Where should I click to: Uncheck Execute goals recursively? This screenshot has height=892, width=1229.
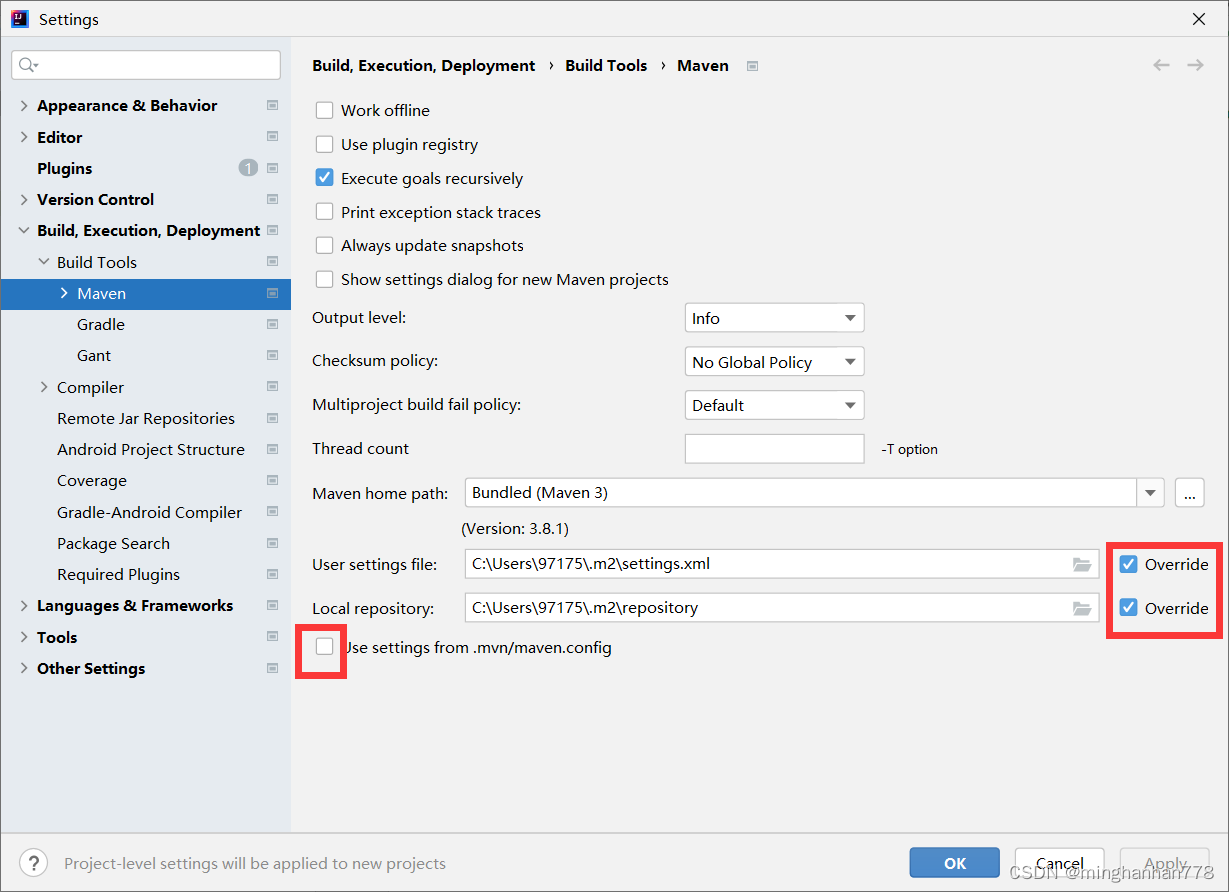pos(324,178)
